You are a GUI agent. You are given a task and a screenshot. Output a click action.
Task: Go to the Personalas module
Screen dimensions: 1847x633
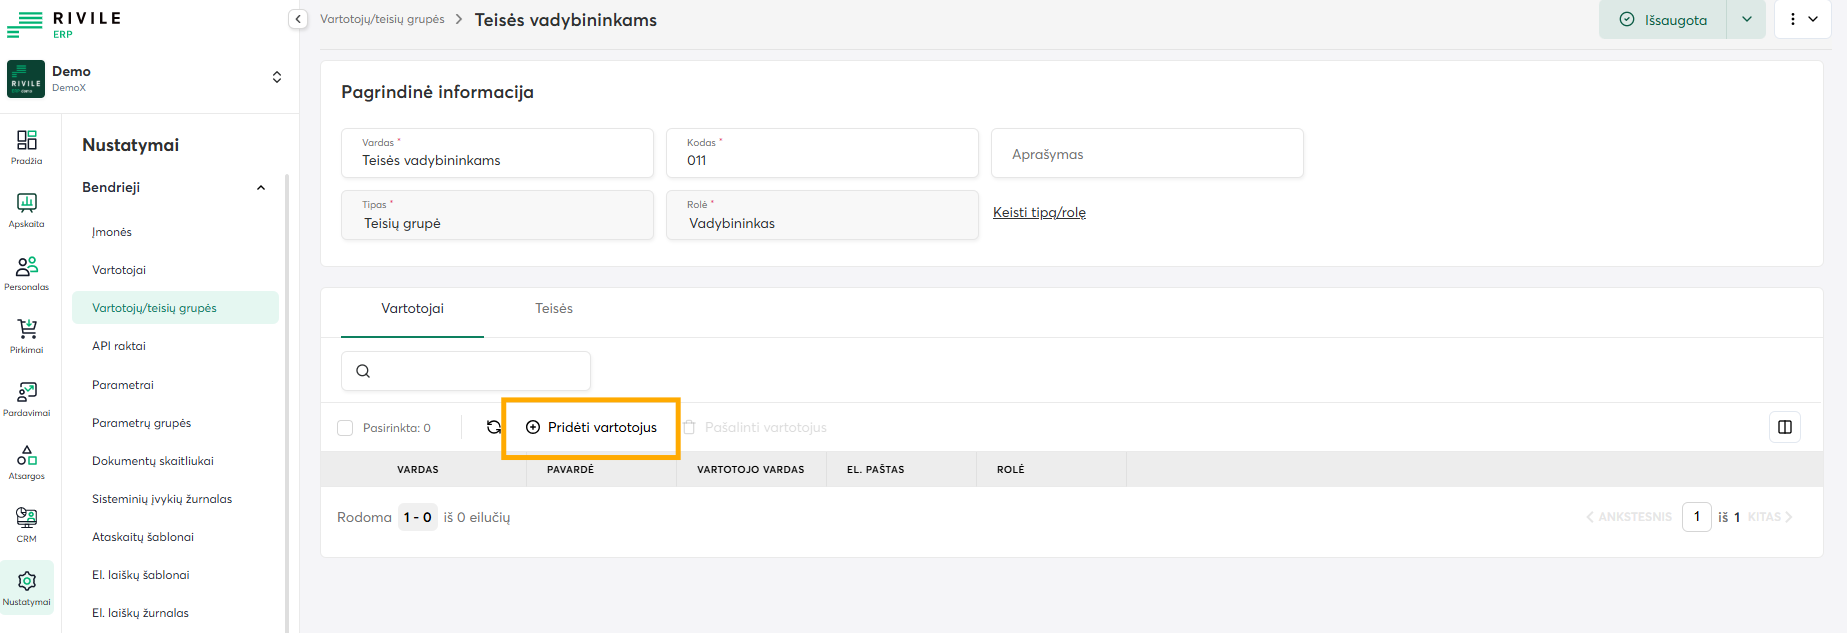tap(27, 272)
